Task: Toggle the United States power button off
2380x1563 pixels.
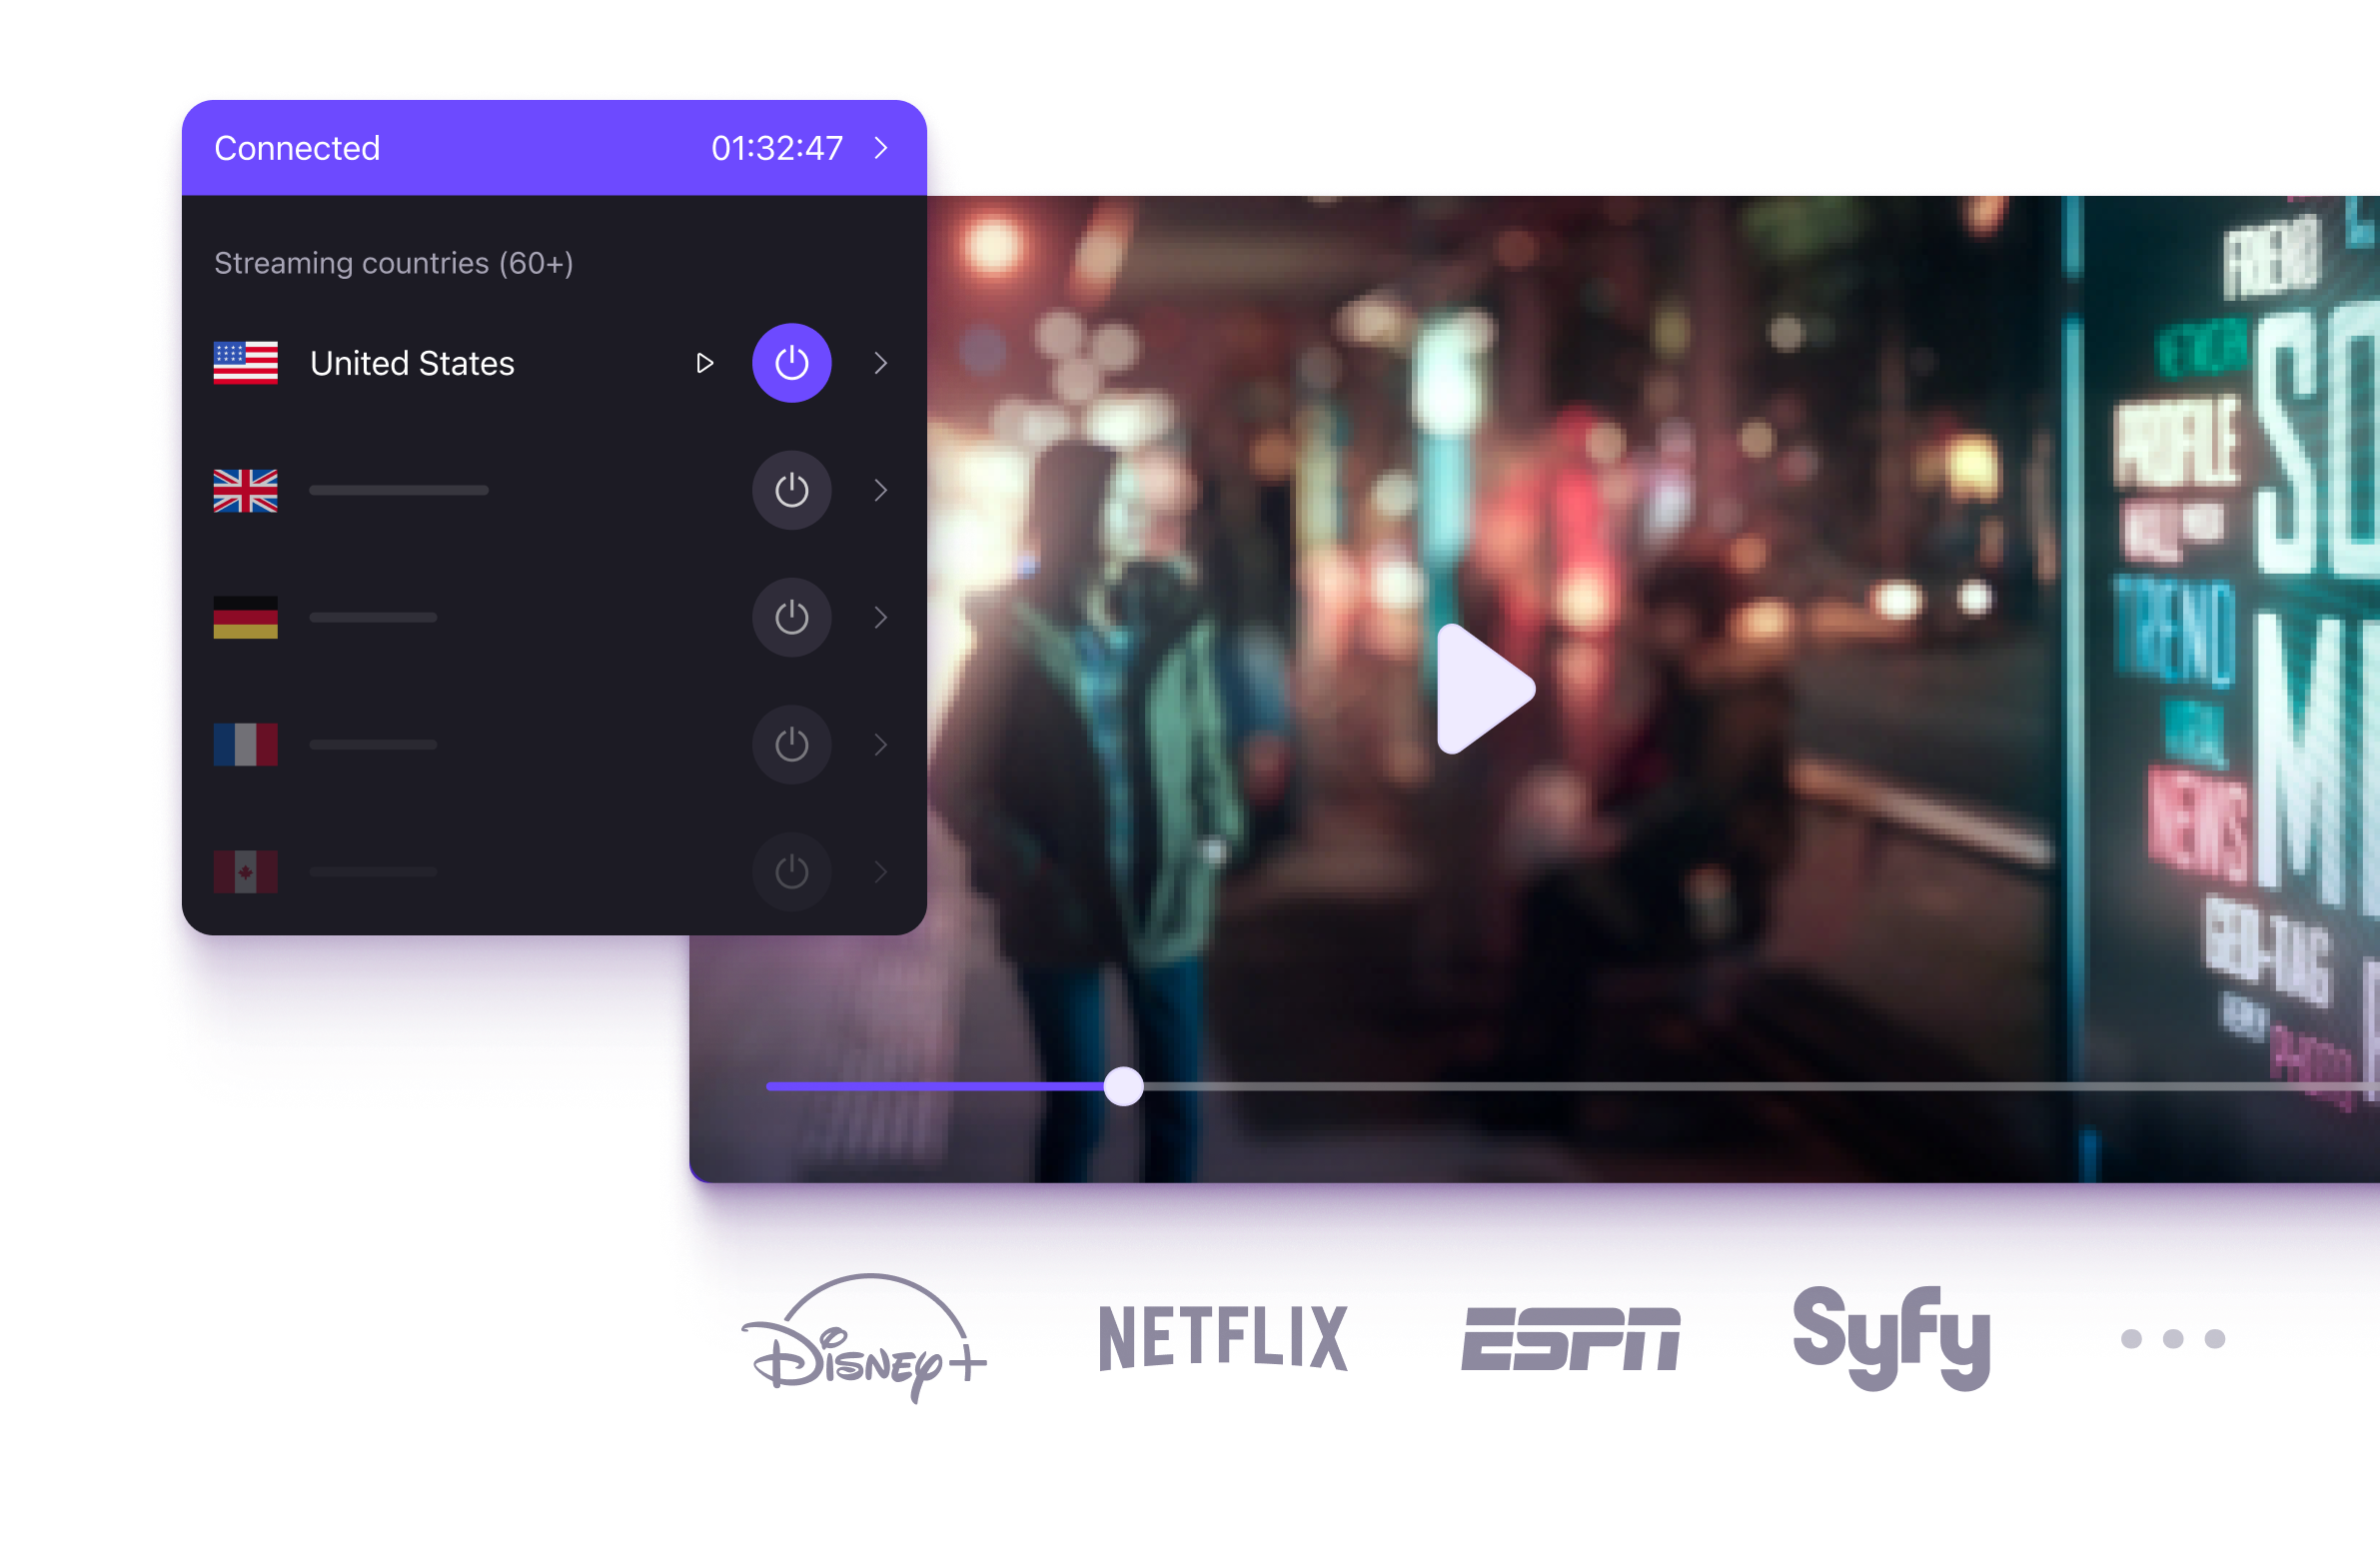Action: click(791, 363)
